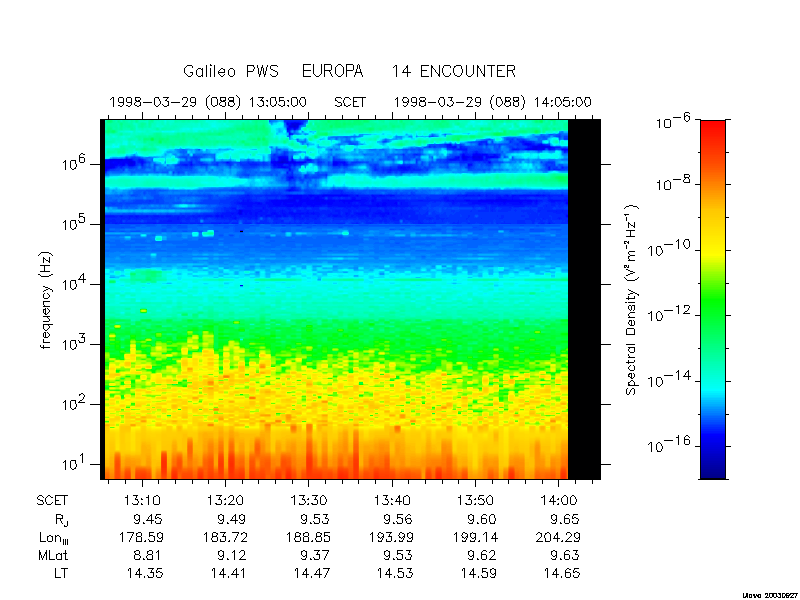
Task: Click the MLat value '9.63'
Action: click(565, 555)
